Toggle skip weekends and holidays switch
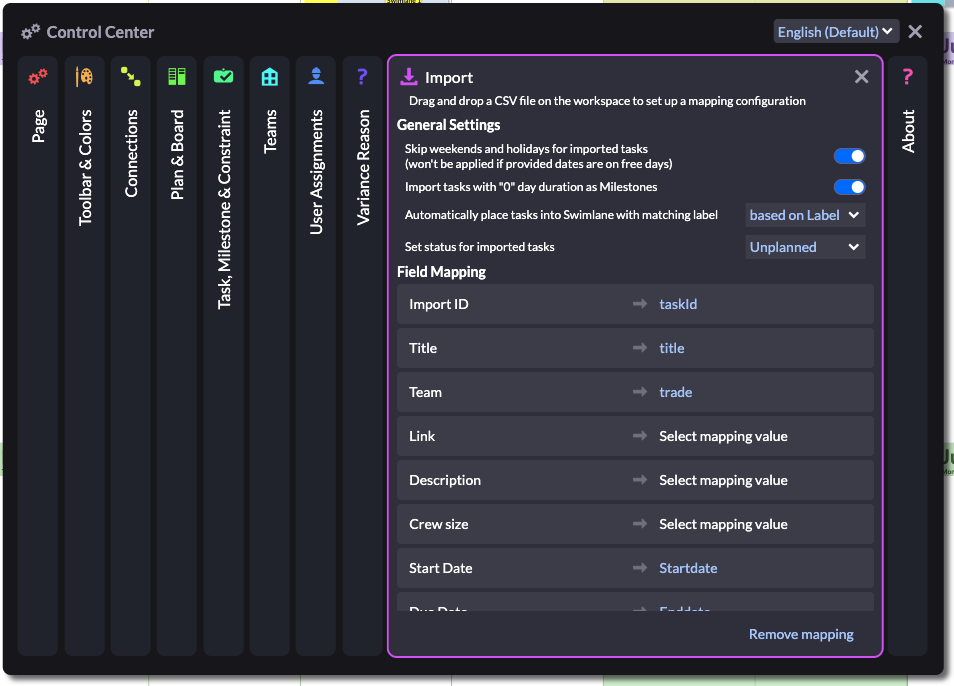This screenshot has width=954, height=686. pyautogui.click(x=849, y=156)
